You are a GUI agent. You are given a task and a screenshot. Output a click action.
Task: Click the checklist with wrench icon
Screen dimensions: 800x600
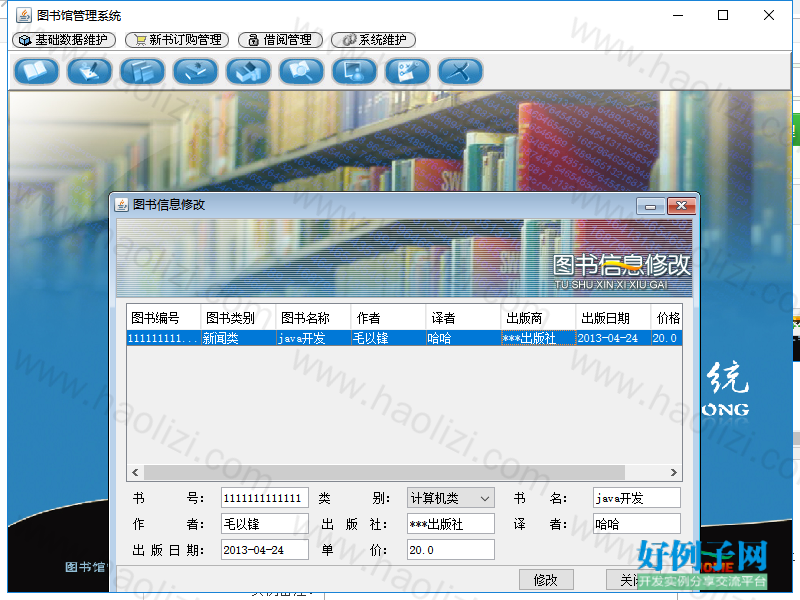coord(408,71)
